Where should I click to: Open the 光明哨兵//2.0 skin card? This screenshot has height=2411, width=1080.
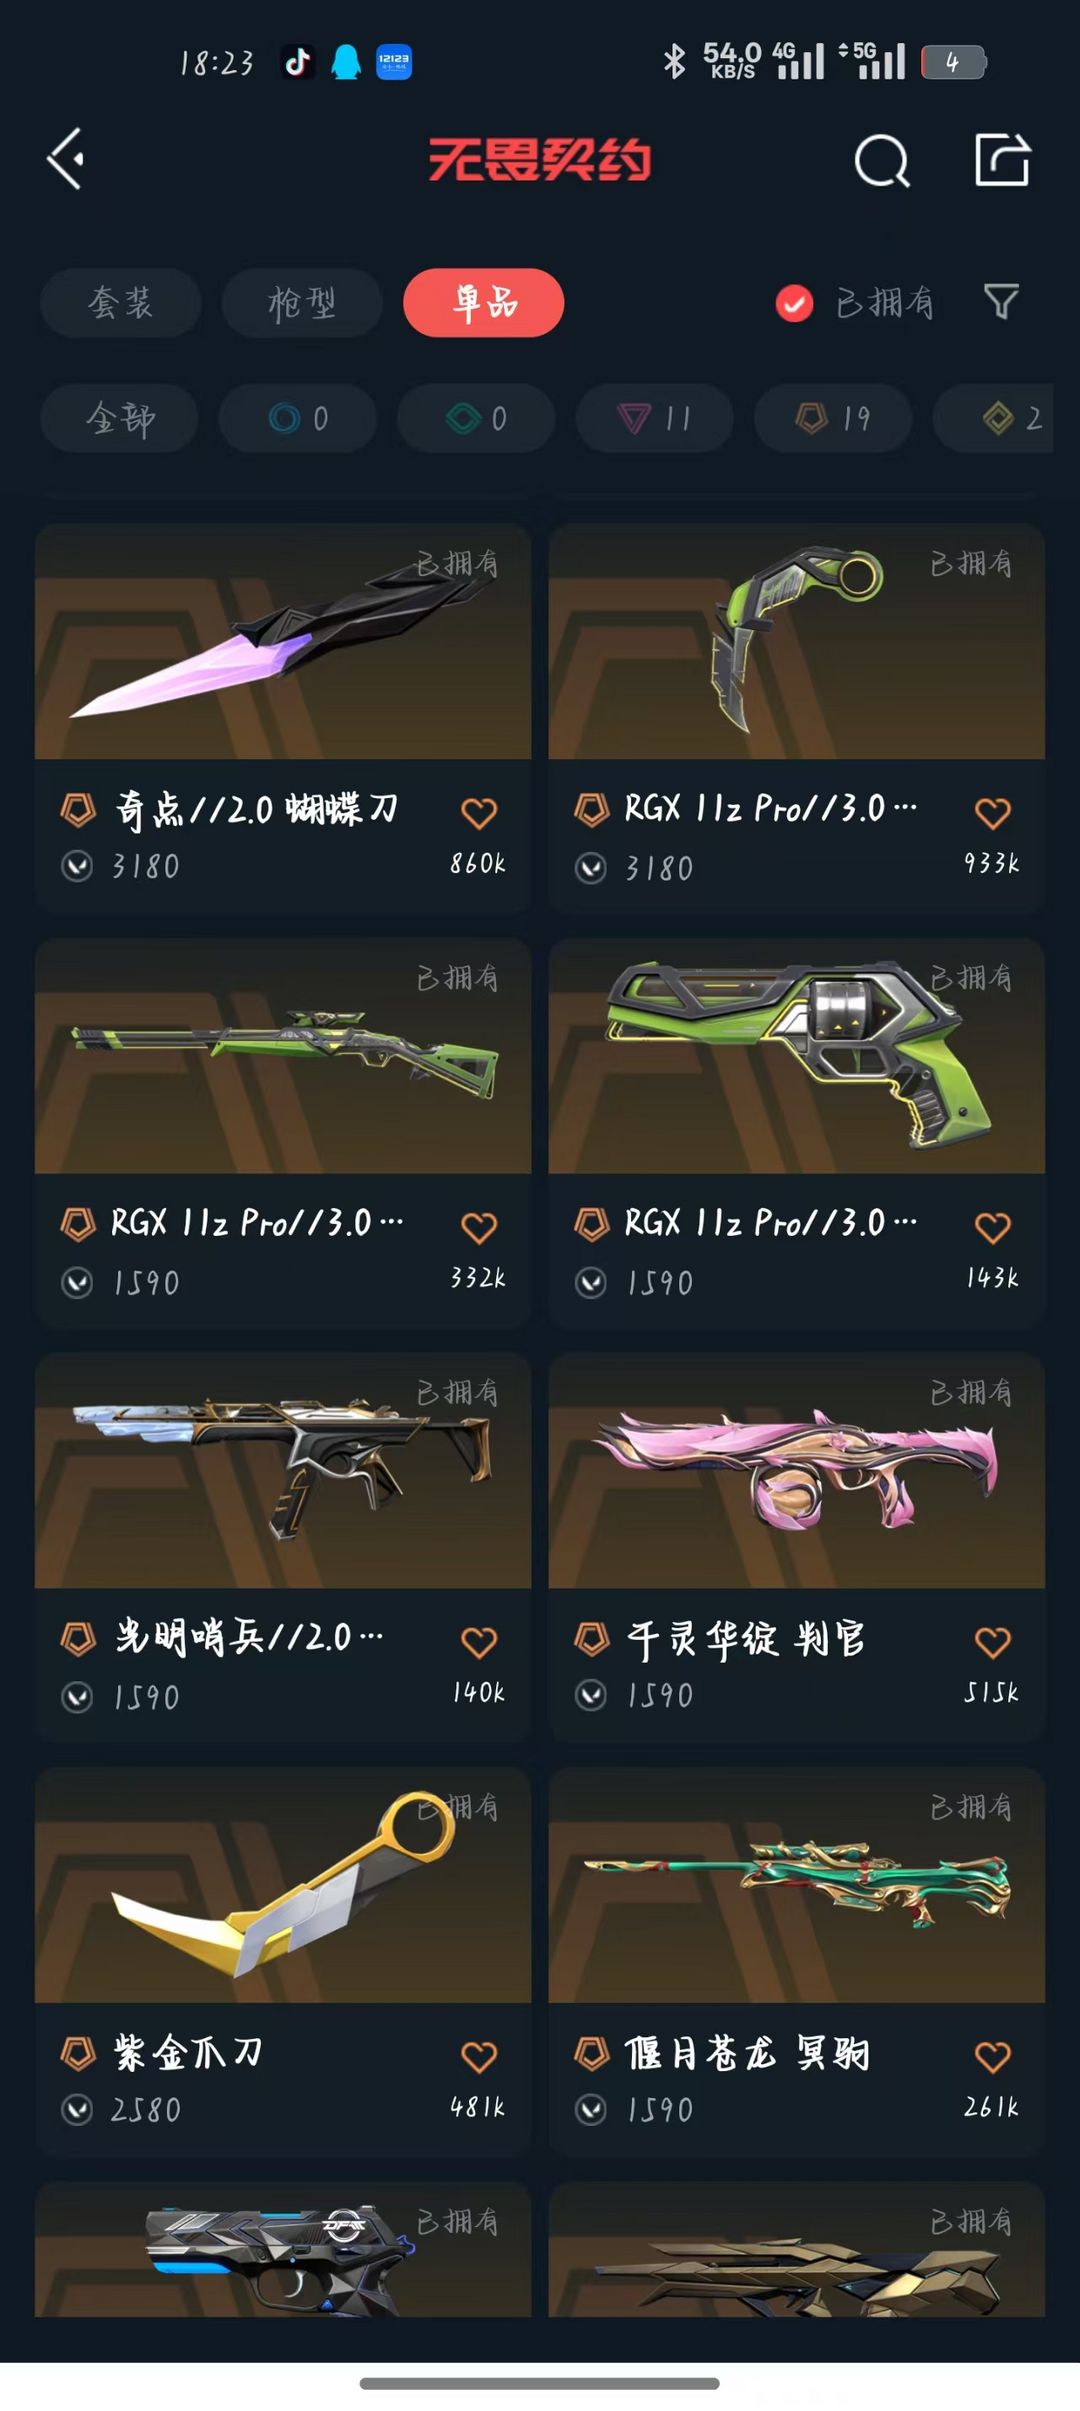[283, 1547]
